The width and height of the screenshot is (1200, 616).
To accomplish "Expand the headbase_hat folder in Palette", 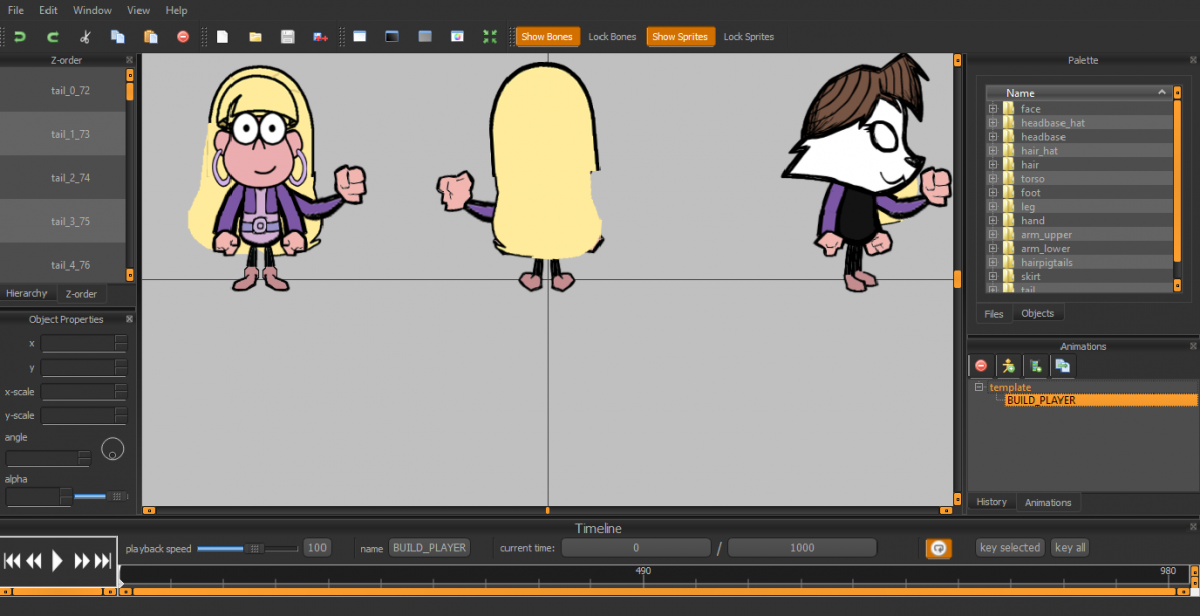I will (993, 123).
